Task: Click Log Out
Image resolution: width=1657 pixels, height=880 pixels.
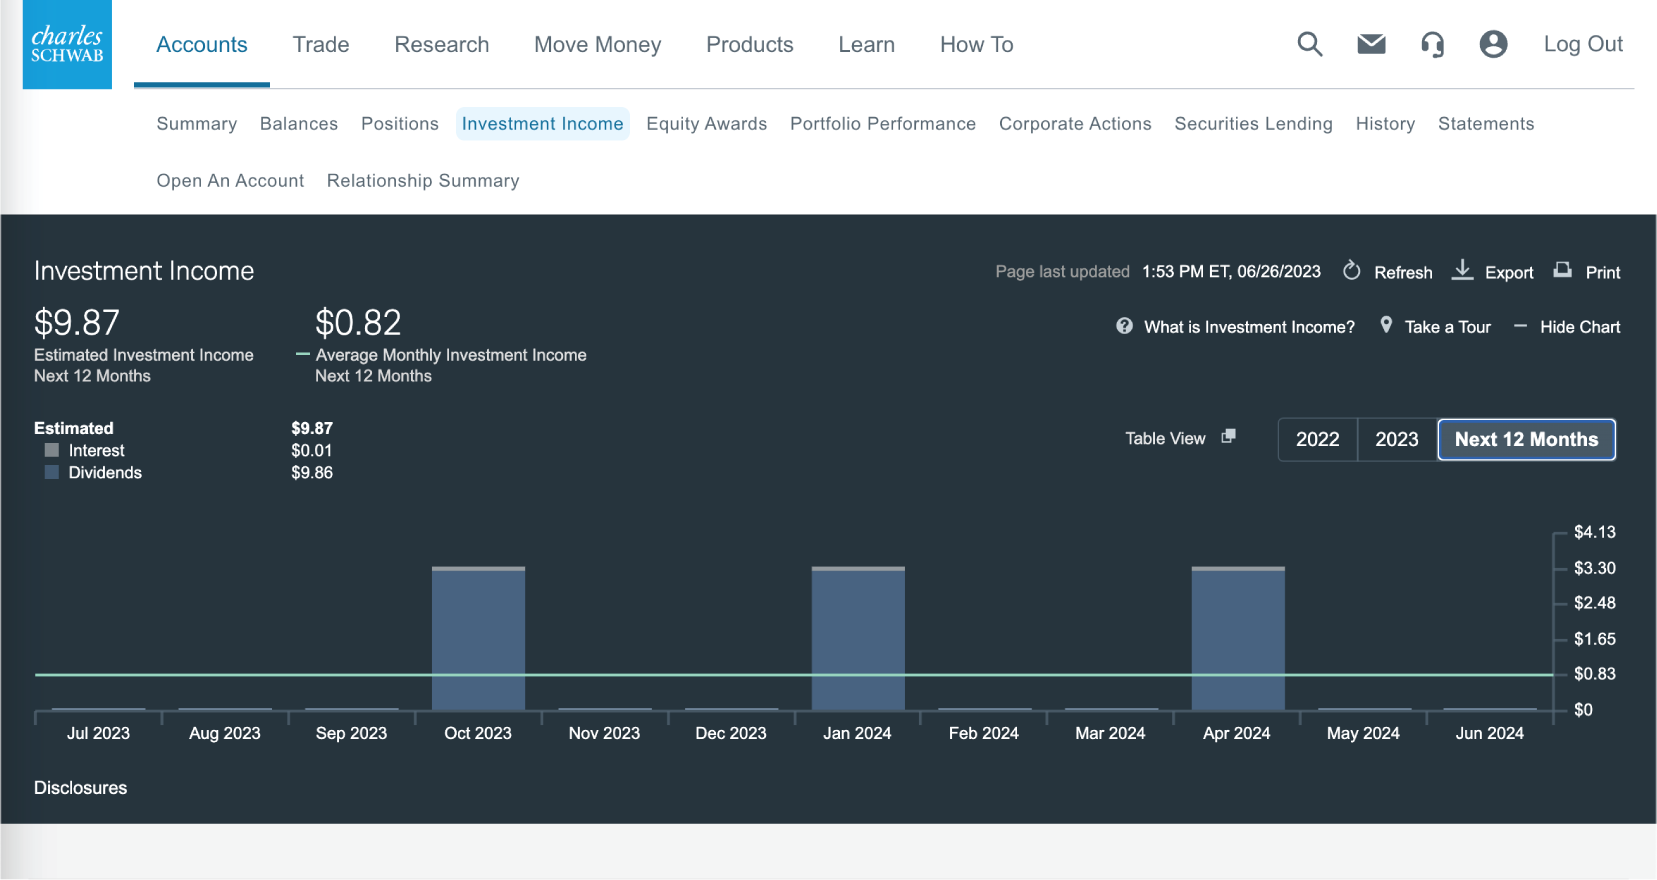Action: coord(1583,44)
